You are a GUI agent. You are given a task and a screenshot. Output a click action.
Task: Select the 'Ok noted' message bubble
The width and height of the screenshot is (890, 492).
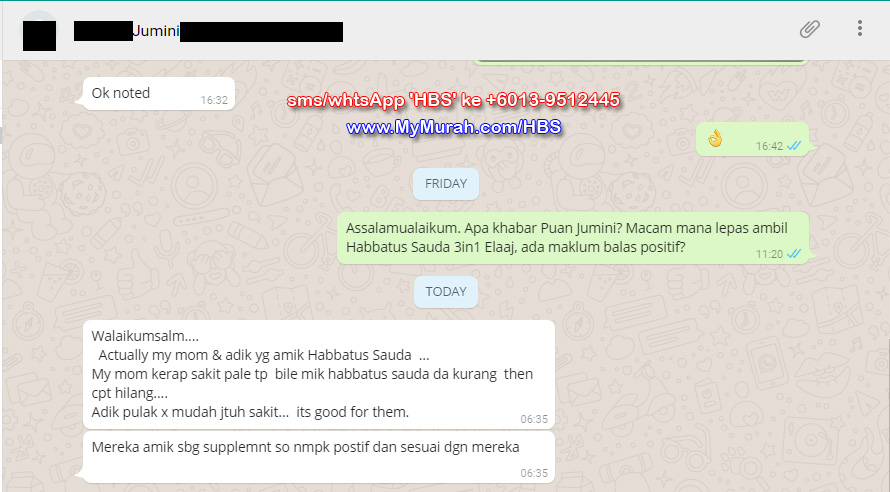158,94
